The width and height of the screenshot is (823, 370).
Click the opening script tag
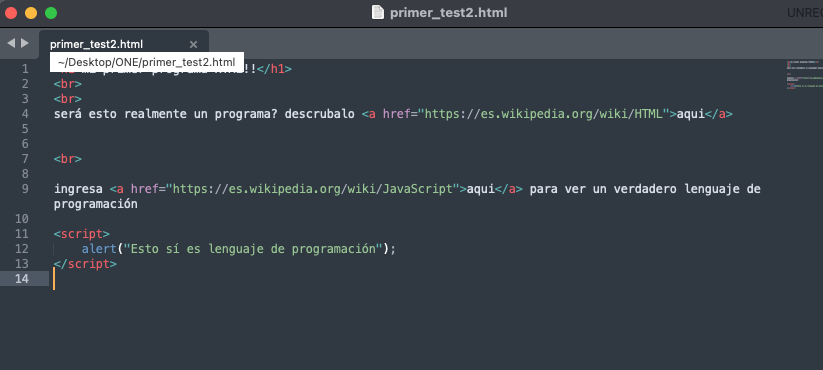(x=82, y=234)
